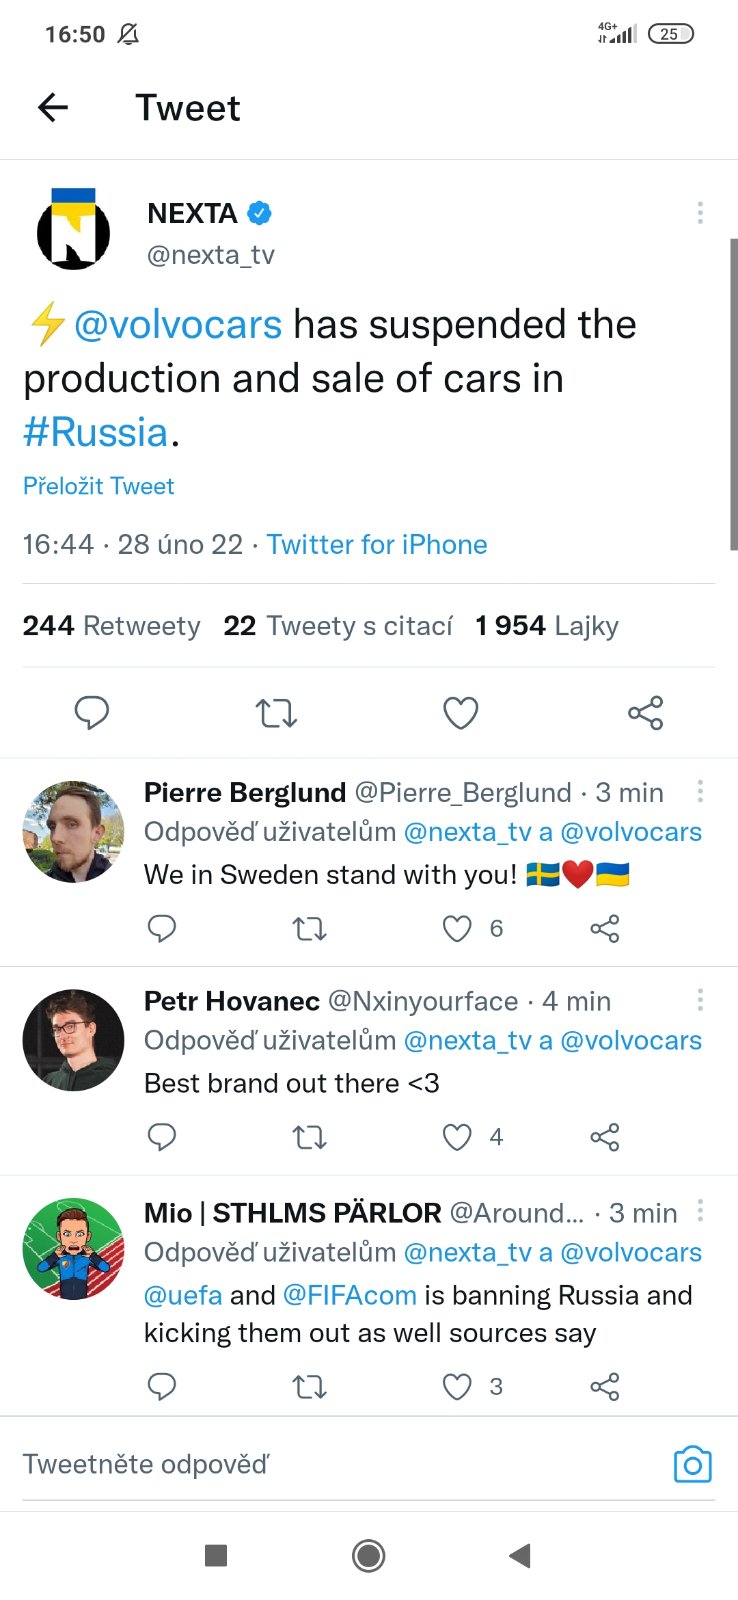Share Petr Hovanec's reply
The width and height of the screenshot is (738, 1600).
[605, 1137]
